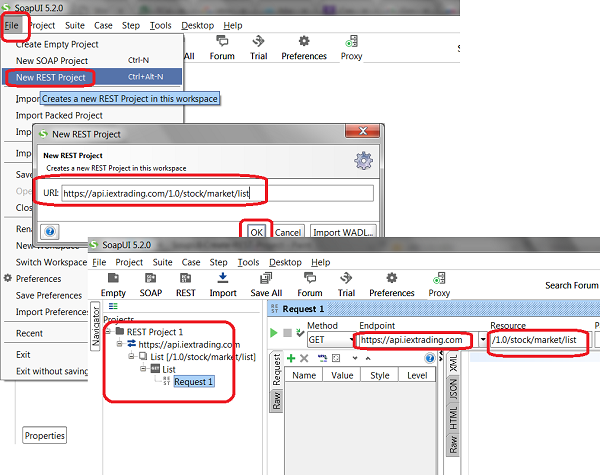Click the Save All toolbar icon
This screenshot has width=600, height=475.
point(265,283)
